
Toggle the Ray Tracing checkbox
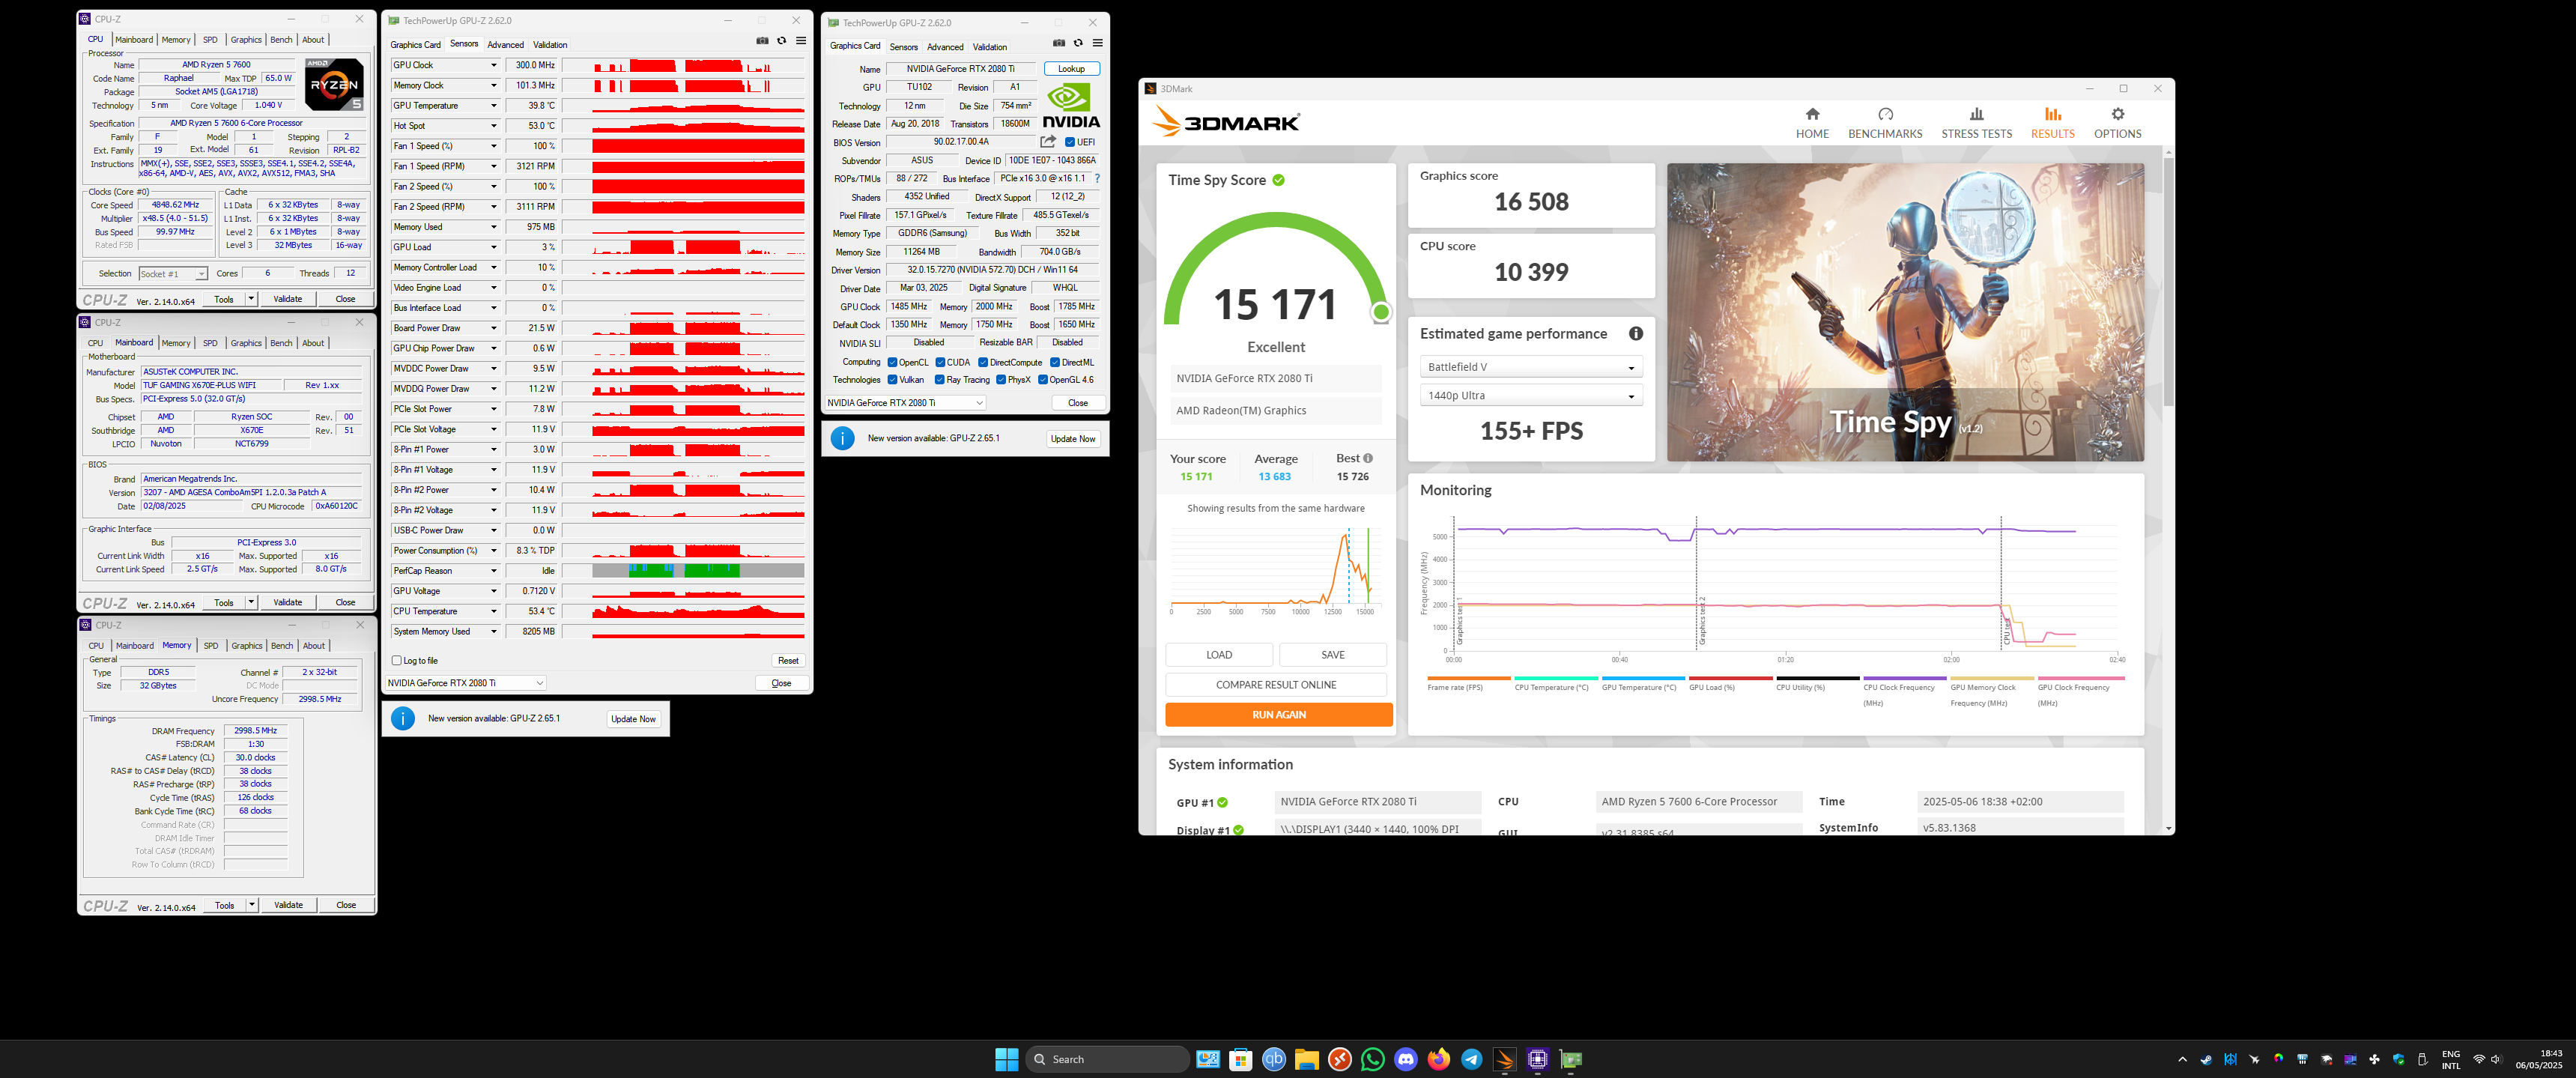click(940, 379)
